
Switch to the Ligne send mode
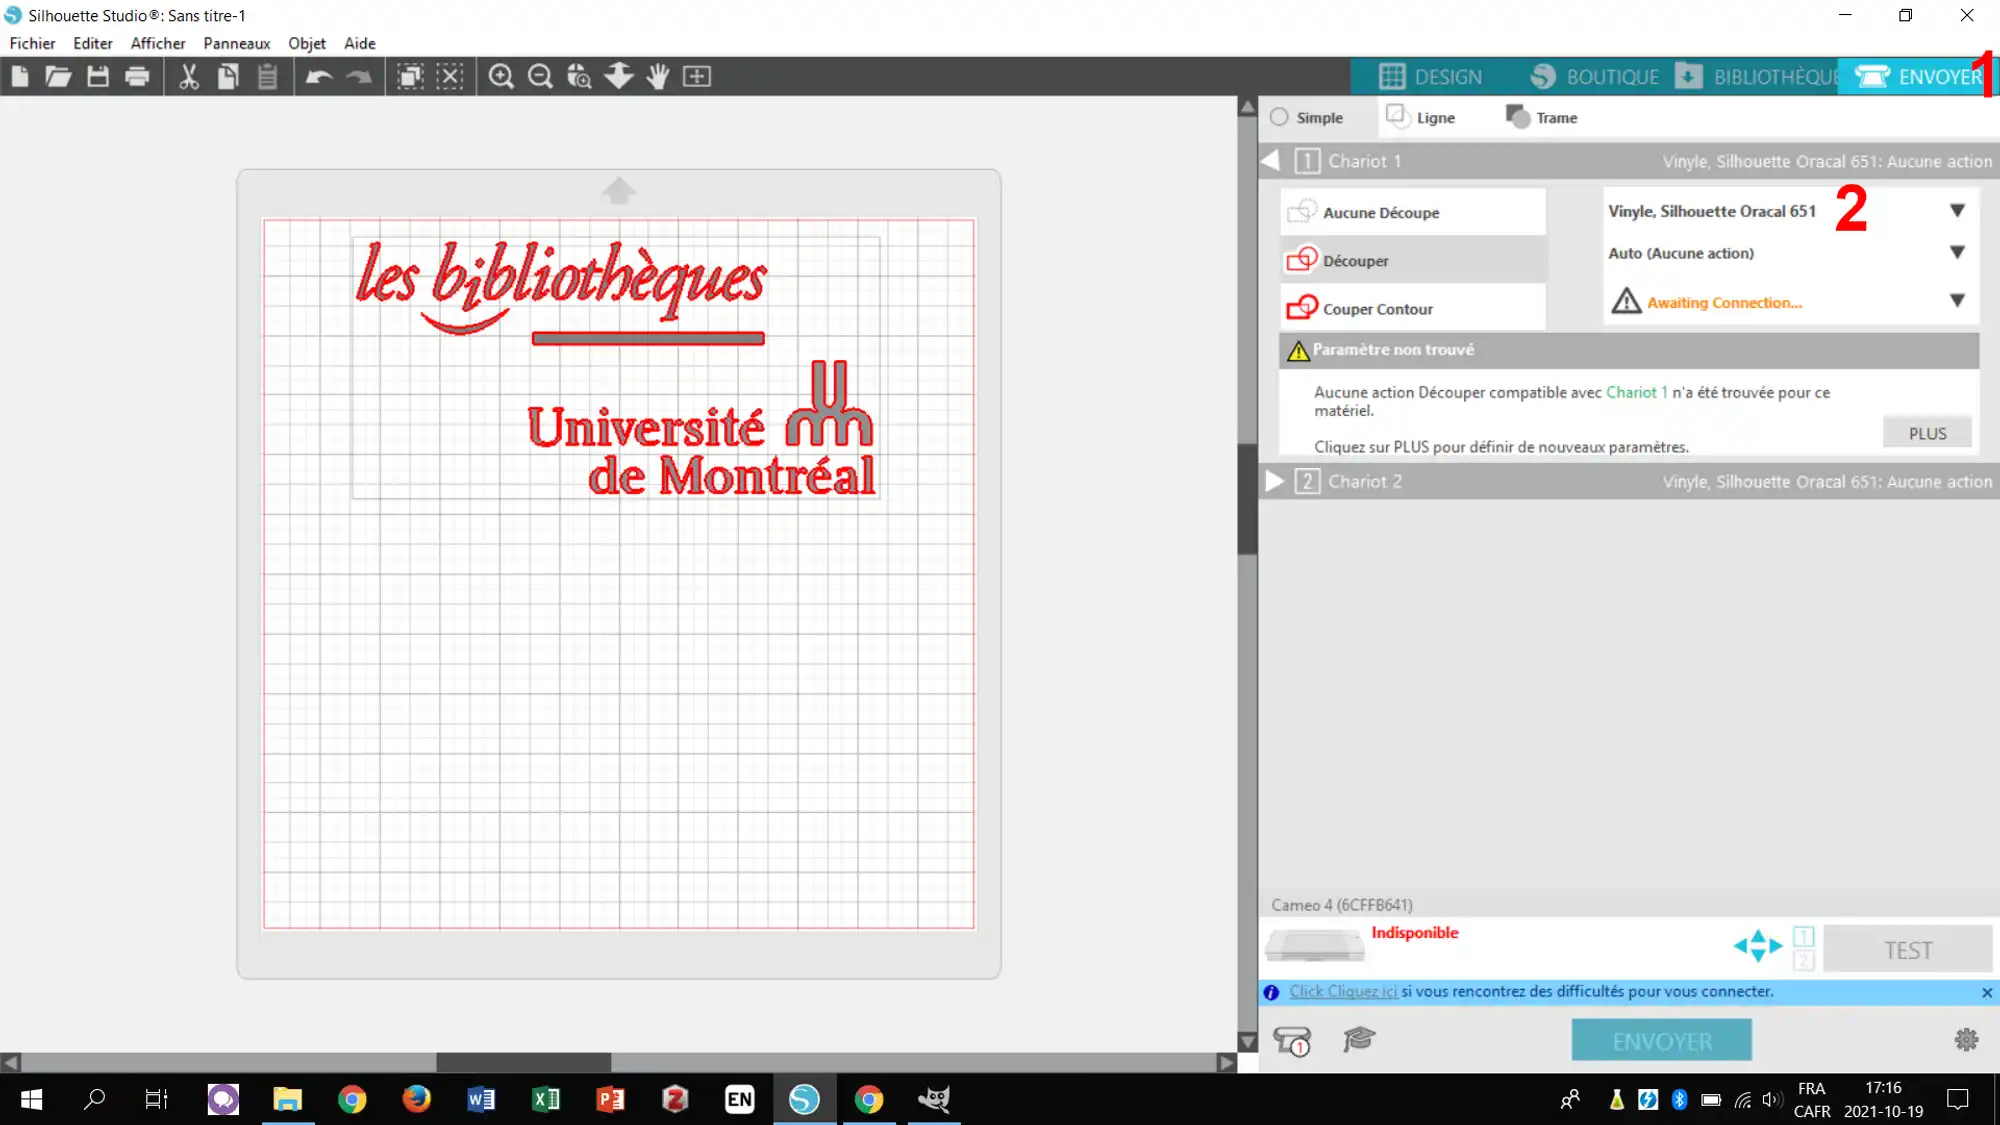[1420, 117]
